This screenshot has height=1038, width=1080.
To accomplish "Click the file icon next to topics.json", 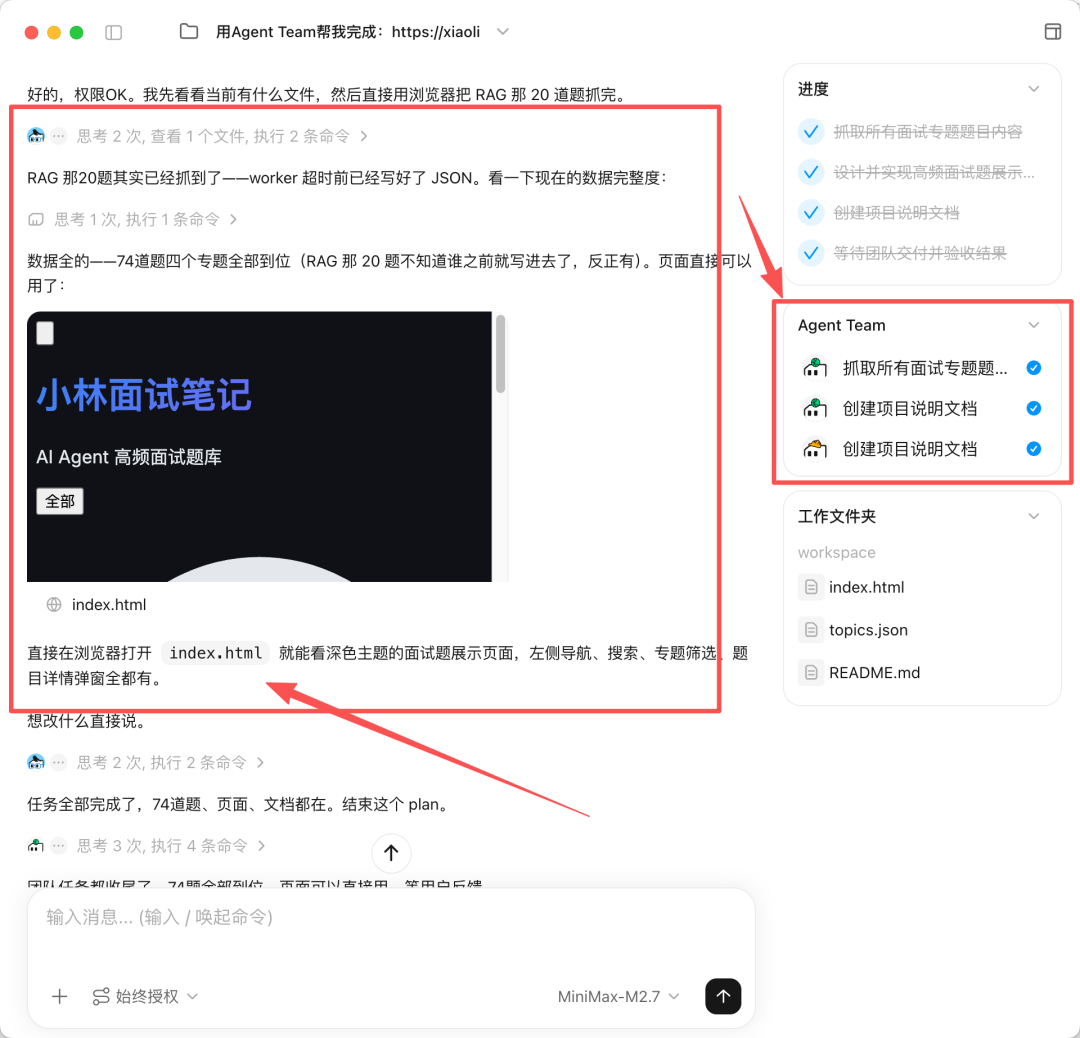I will [x=811, y=630].
